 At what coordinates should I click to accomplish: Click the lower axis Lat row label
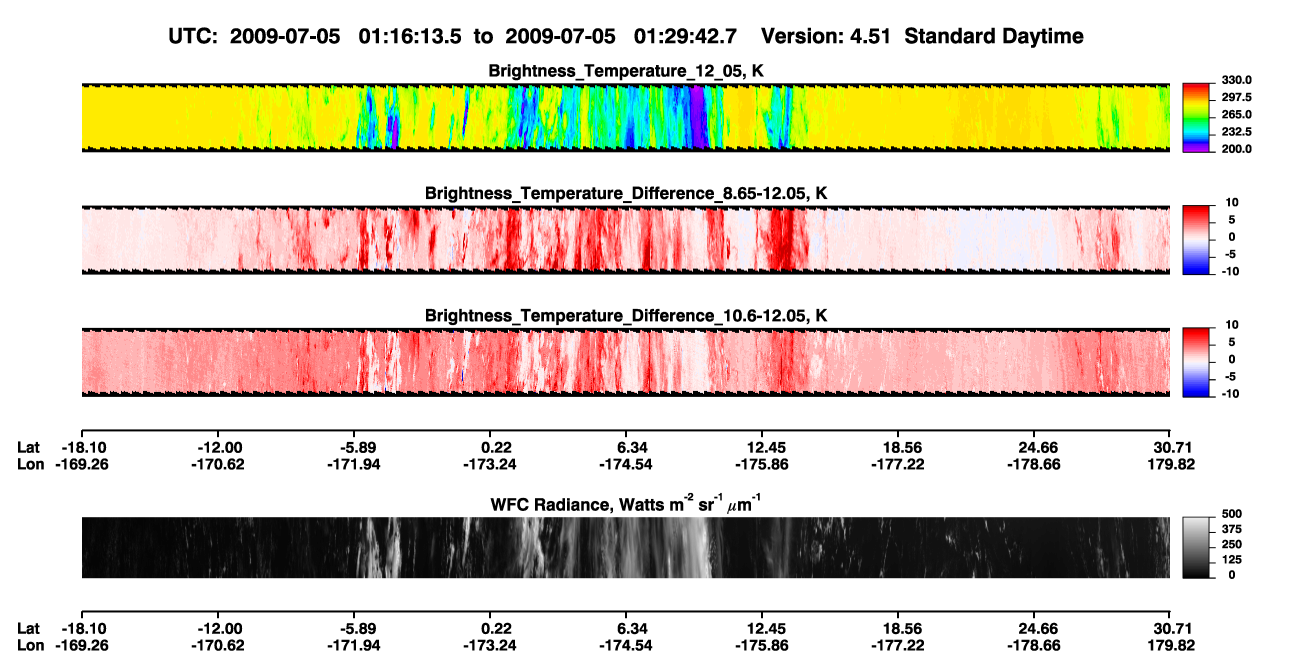pos(28,629)
